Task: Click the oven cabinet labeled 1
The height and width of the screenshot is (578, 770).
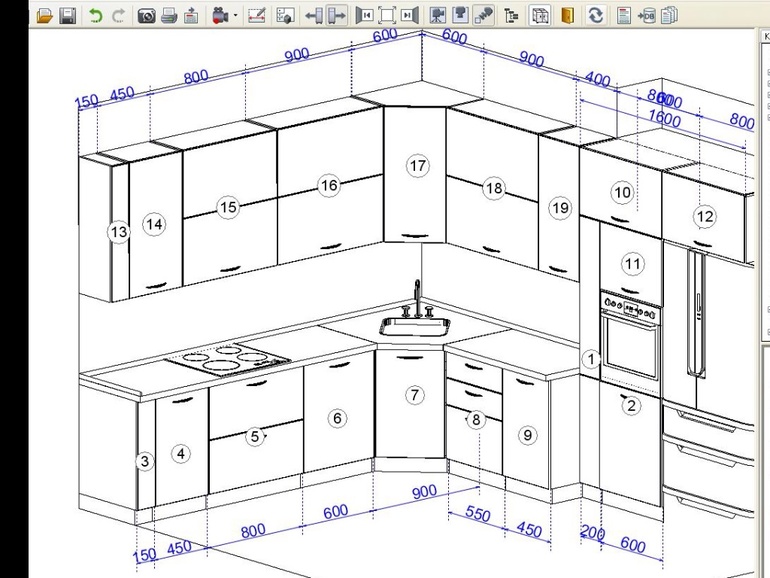Action: click(591, 358)
